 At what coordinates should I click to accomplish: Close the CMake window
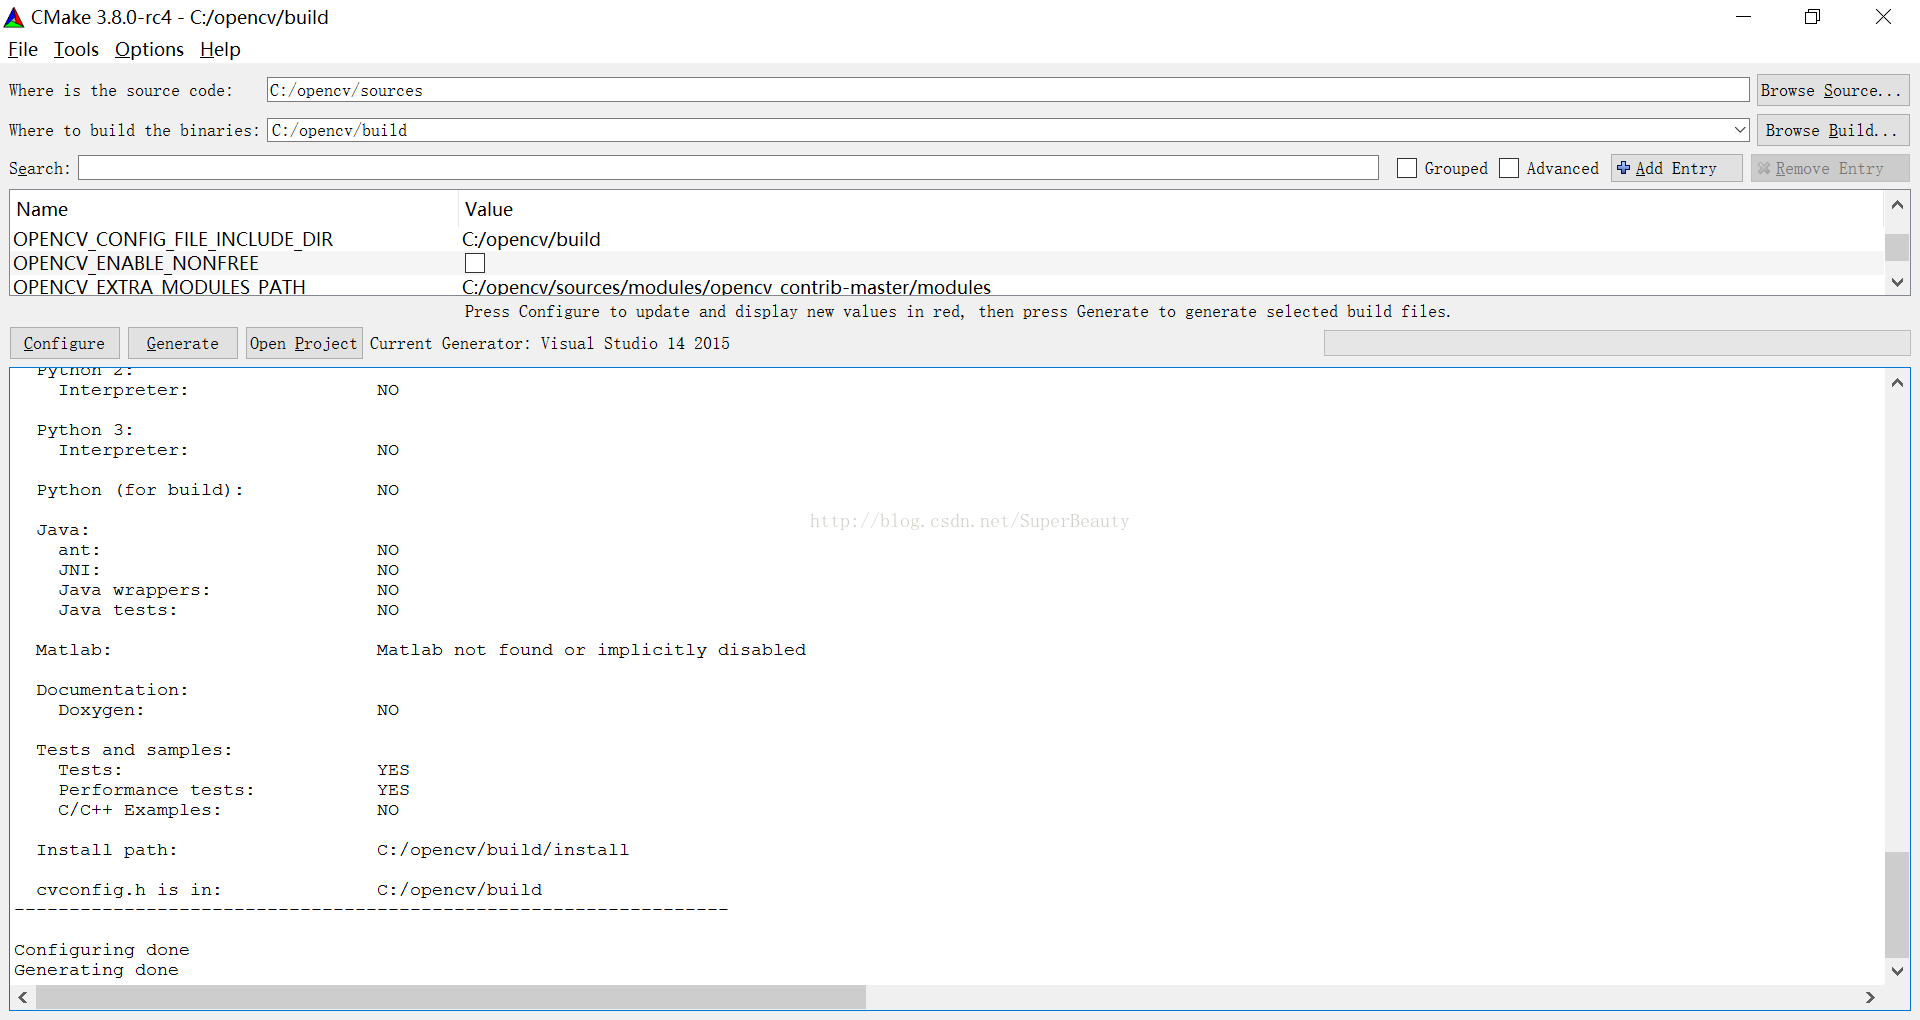[x=1883, y=17]
